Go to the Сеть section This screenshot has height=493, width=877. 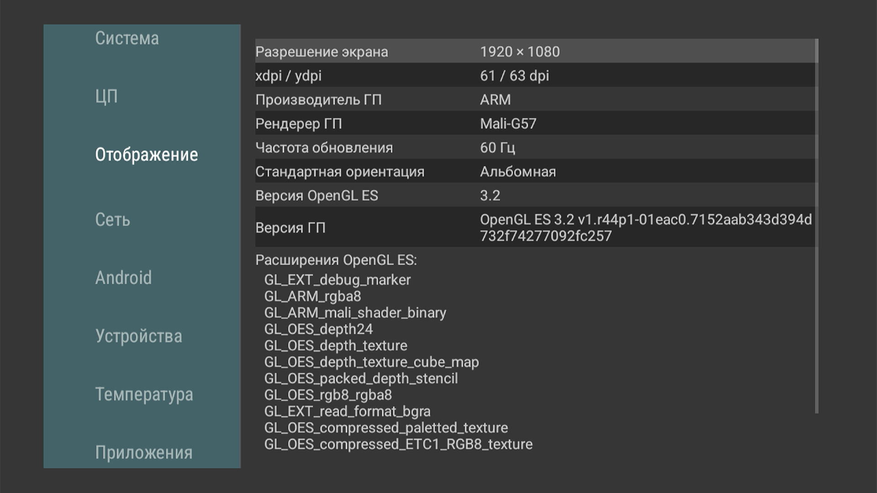click(x=112, y=220)
